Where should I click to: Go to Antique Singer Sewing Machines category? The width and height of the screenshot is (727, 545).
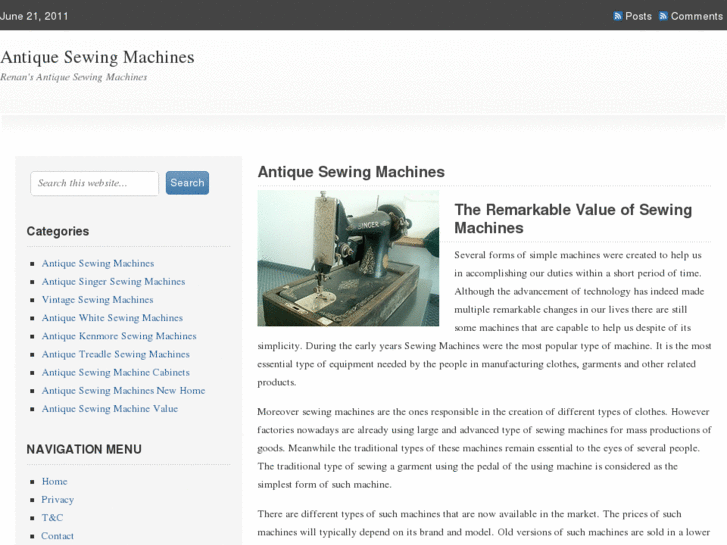(113, 282)
